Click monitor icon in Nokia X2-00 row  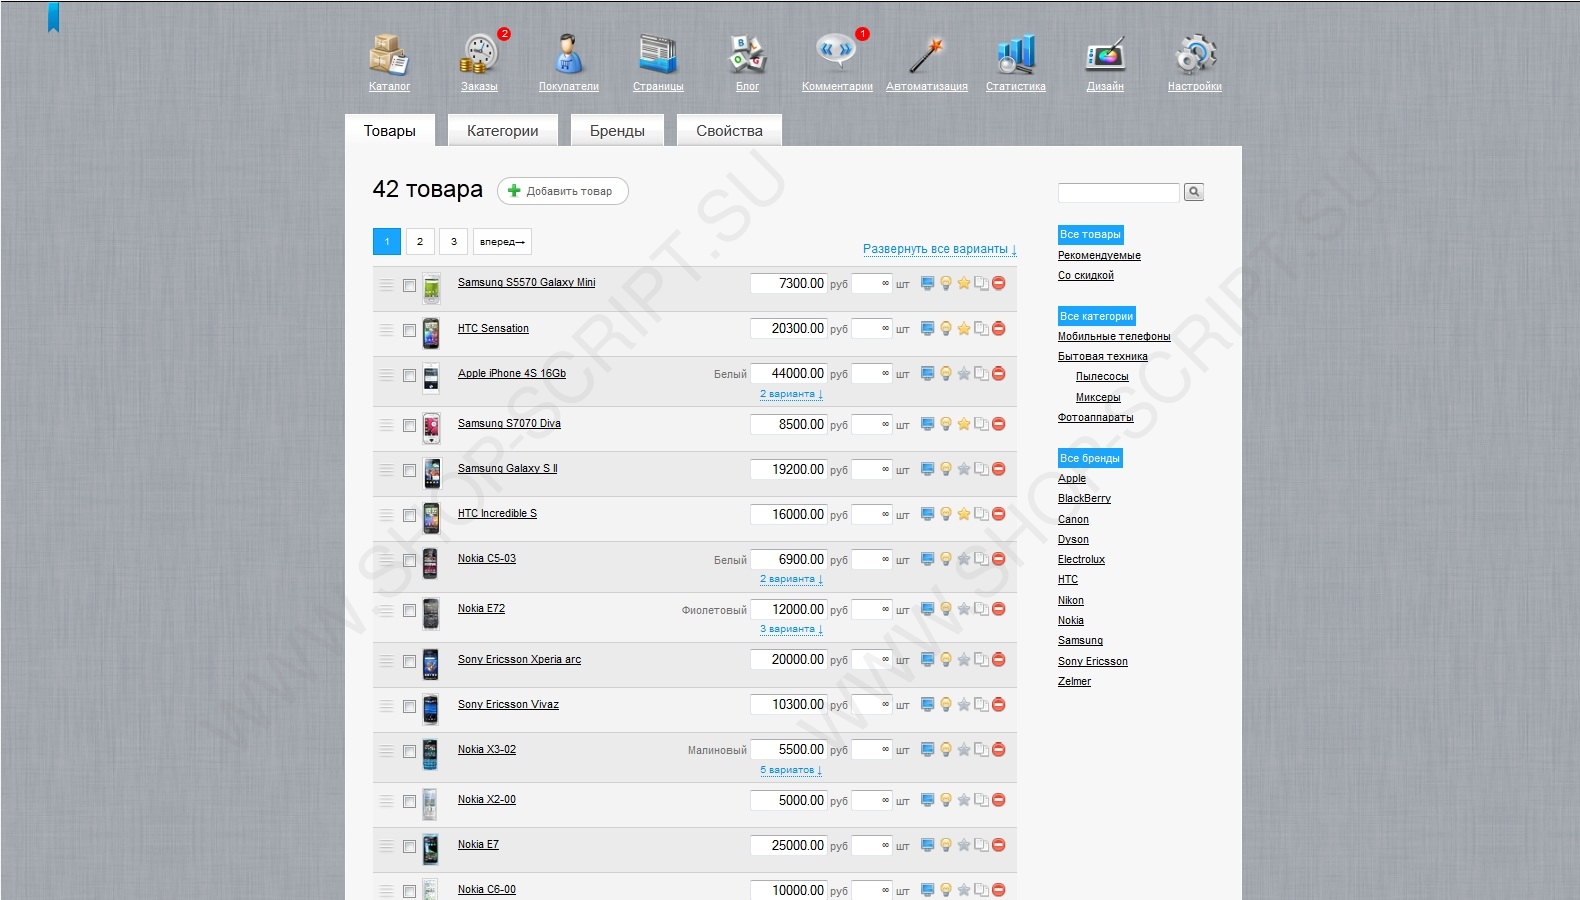(x=927, y=800)
